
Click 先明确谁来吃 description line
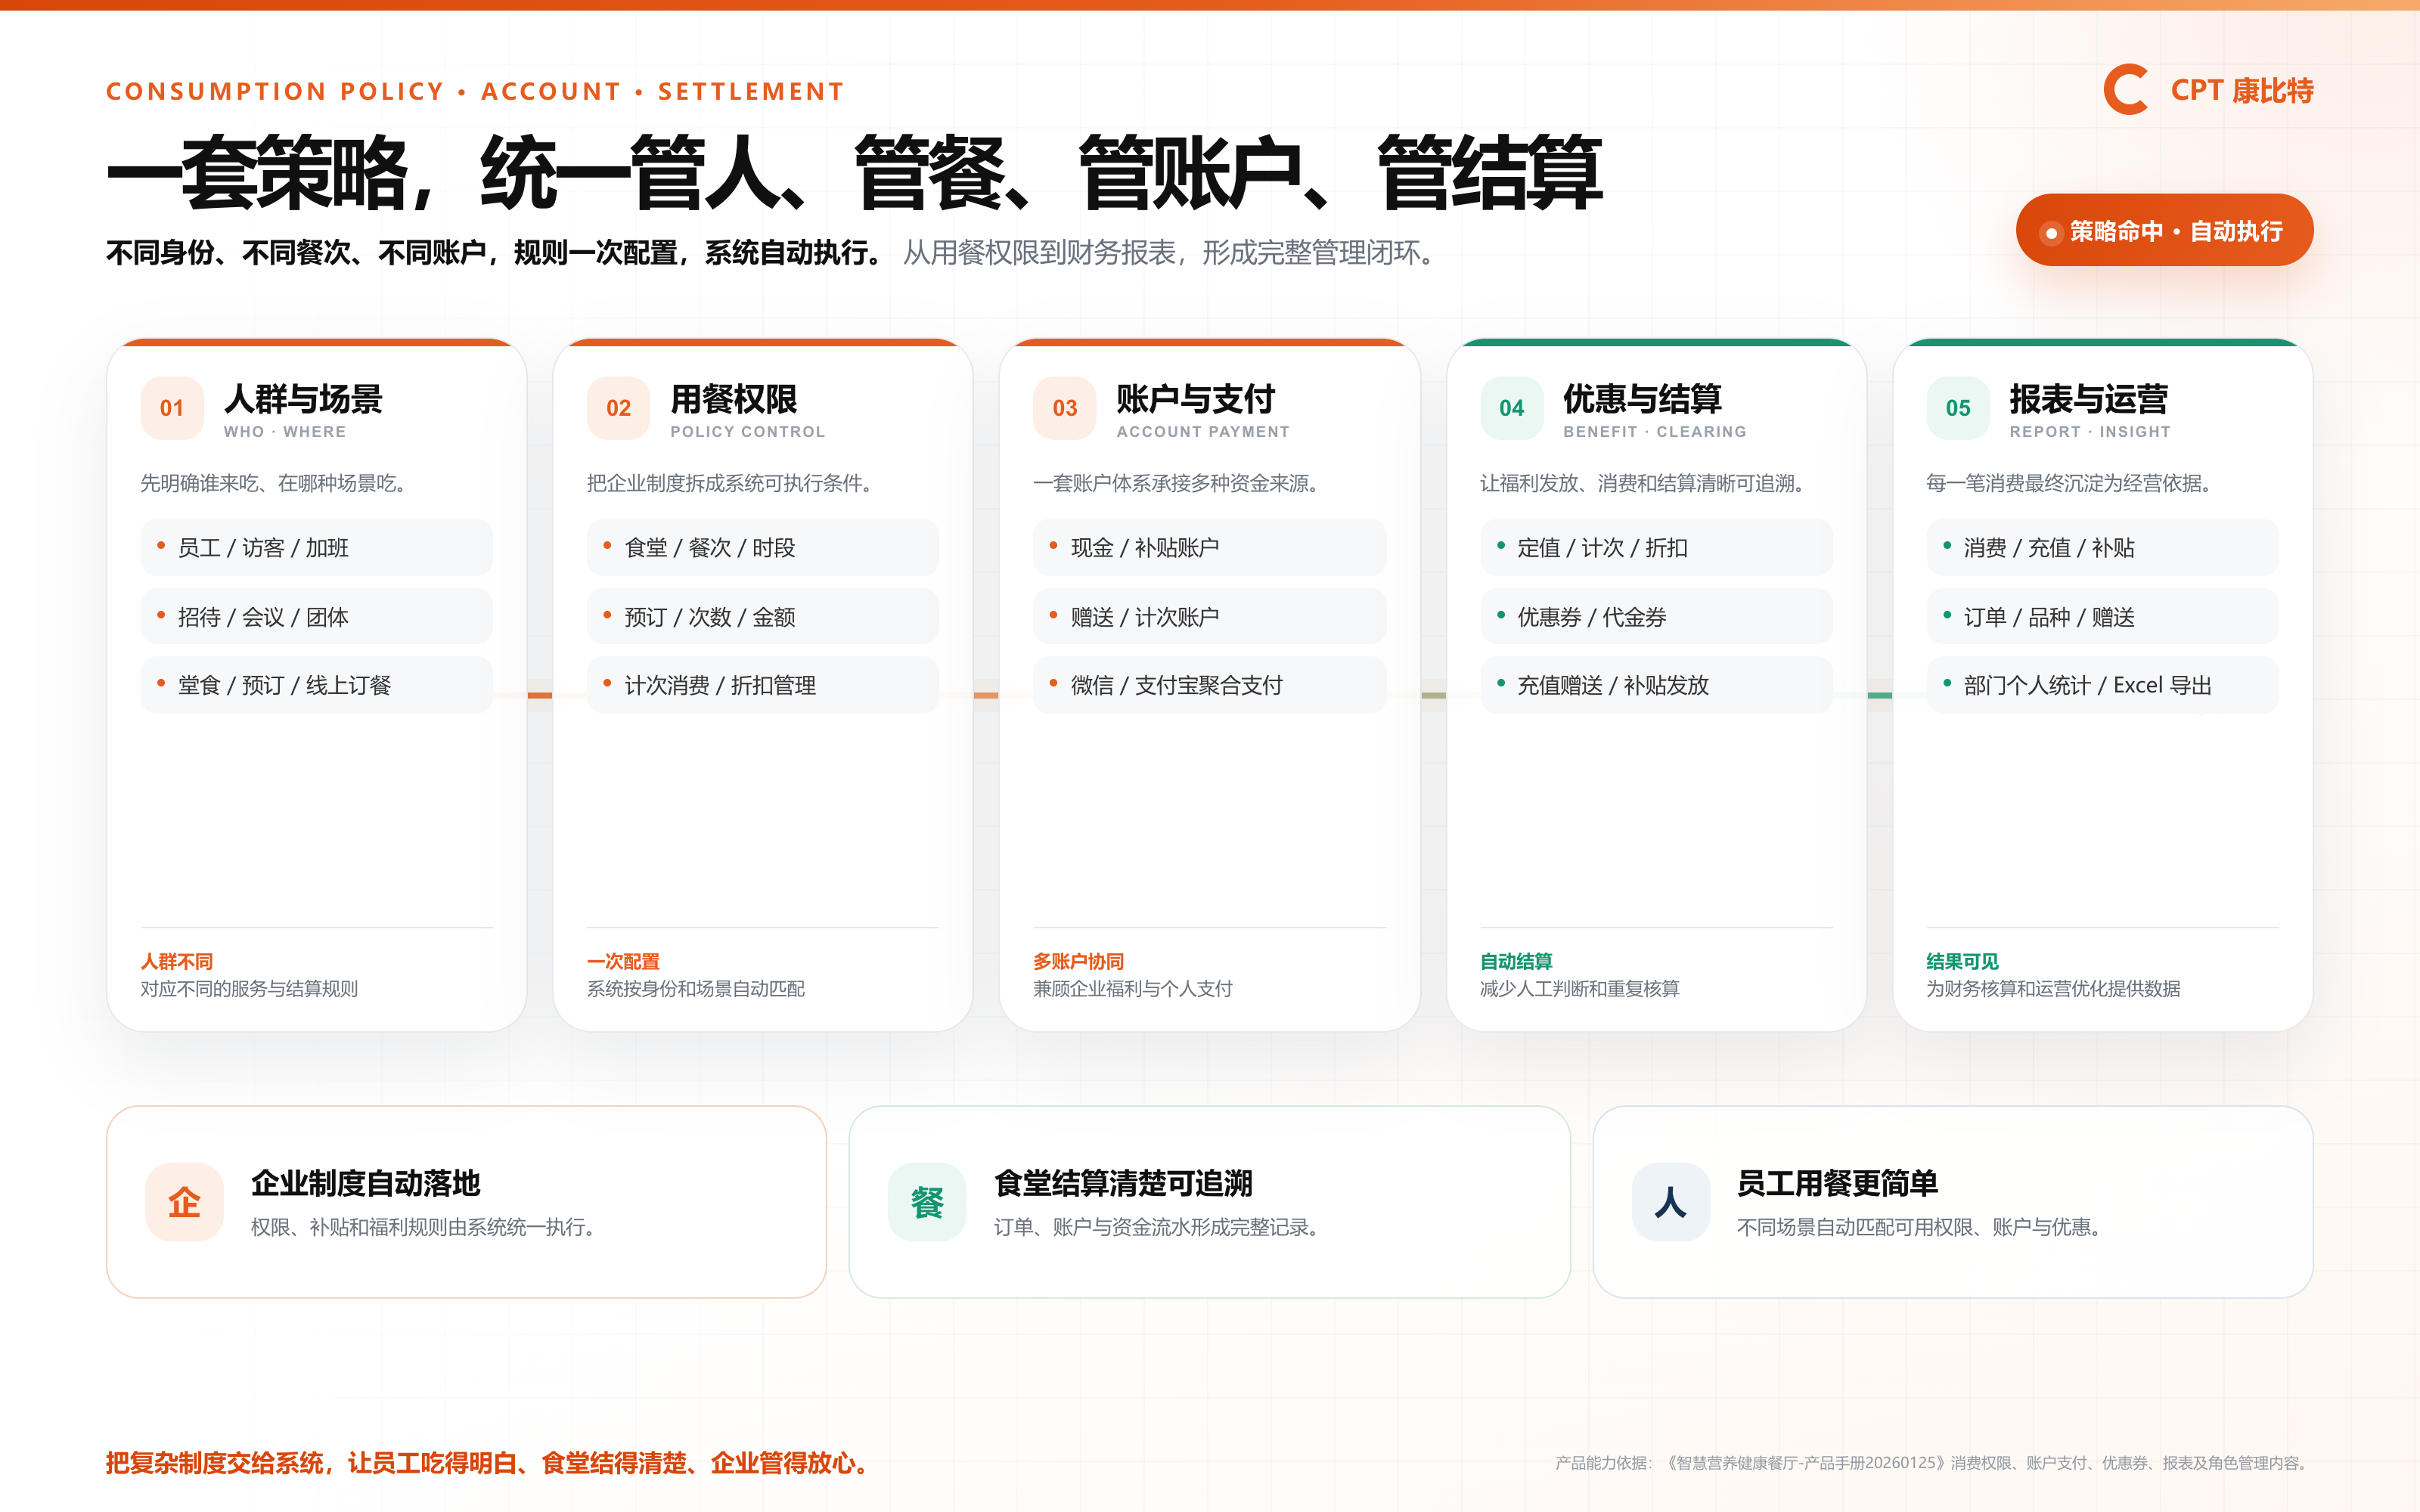point(275,483)
